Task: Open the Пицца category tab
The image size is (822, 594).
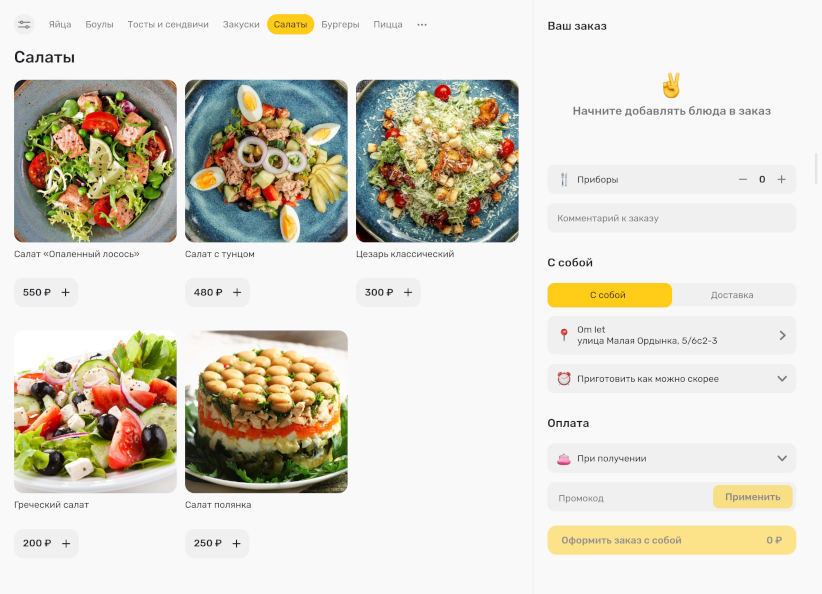Action: click(388, 25)
